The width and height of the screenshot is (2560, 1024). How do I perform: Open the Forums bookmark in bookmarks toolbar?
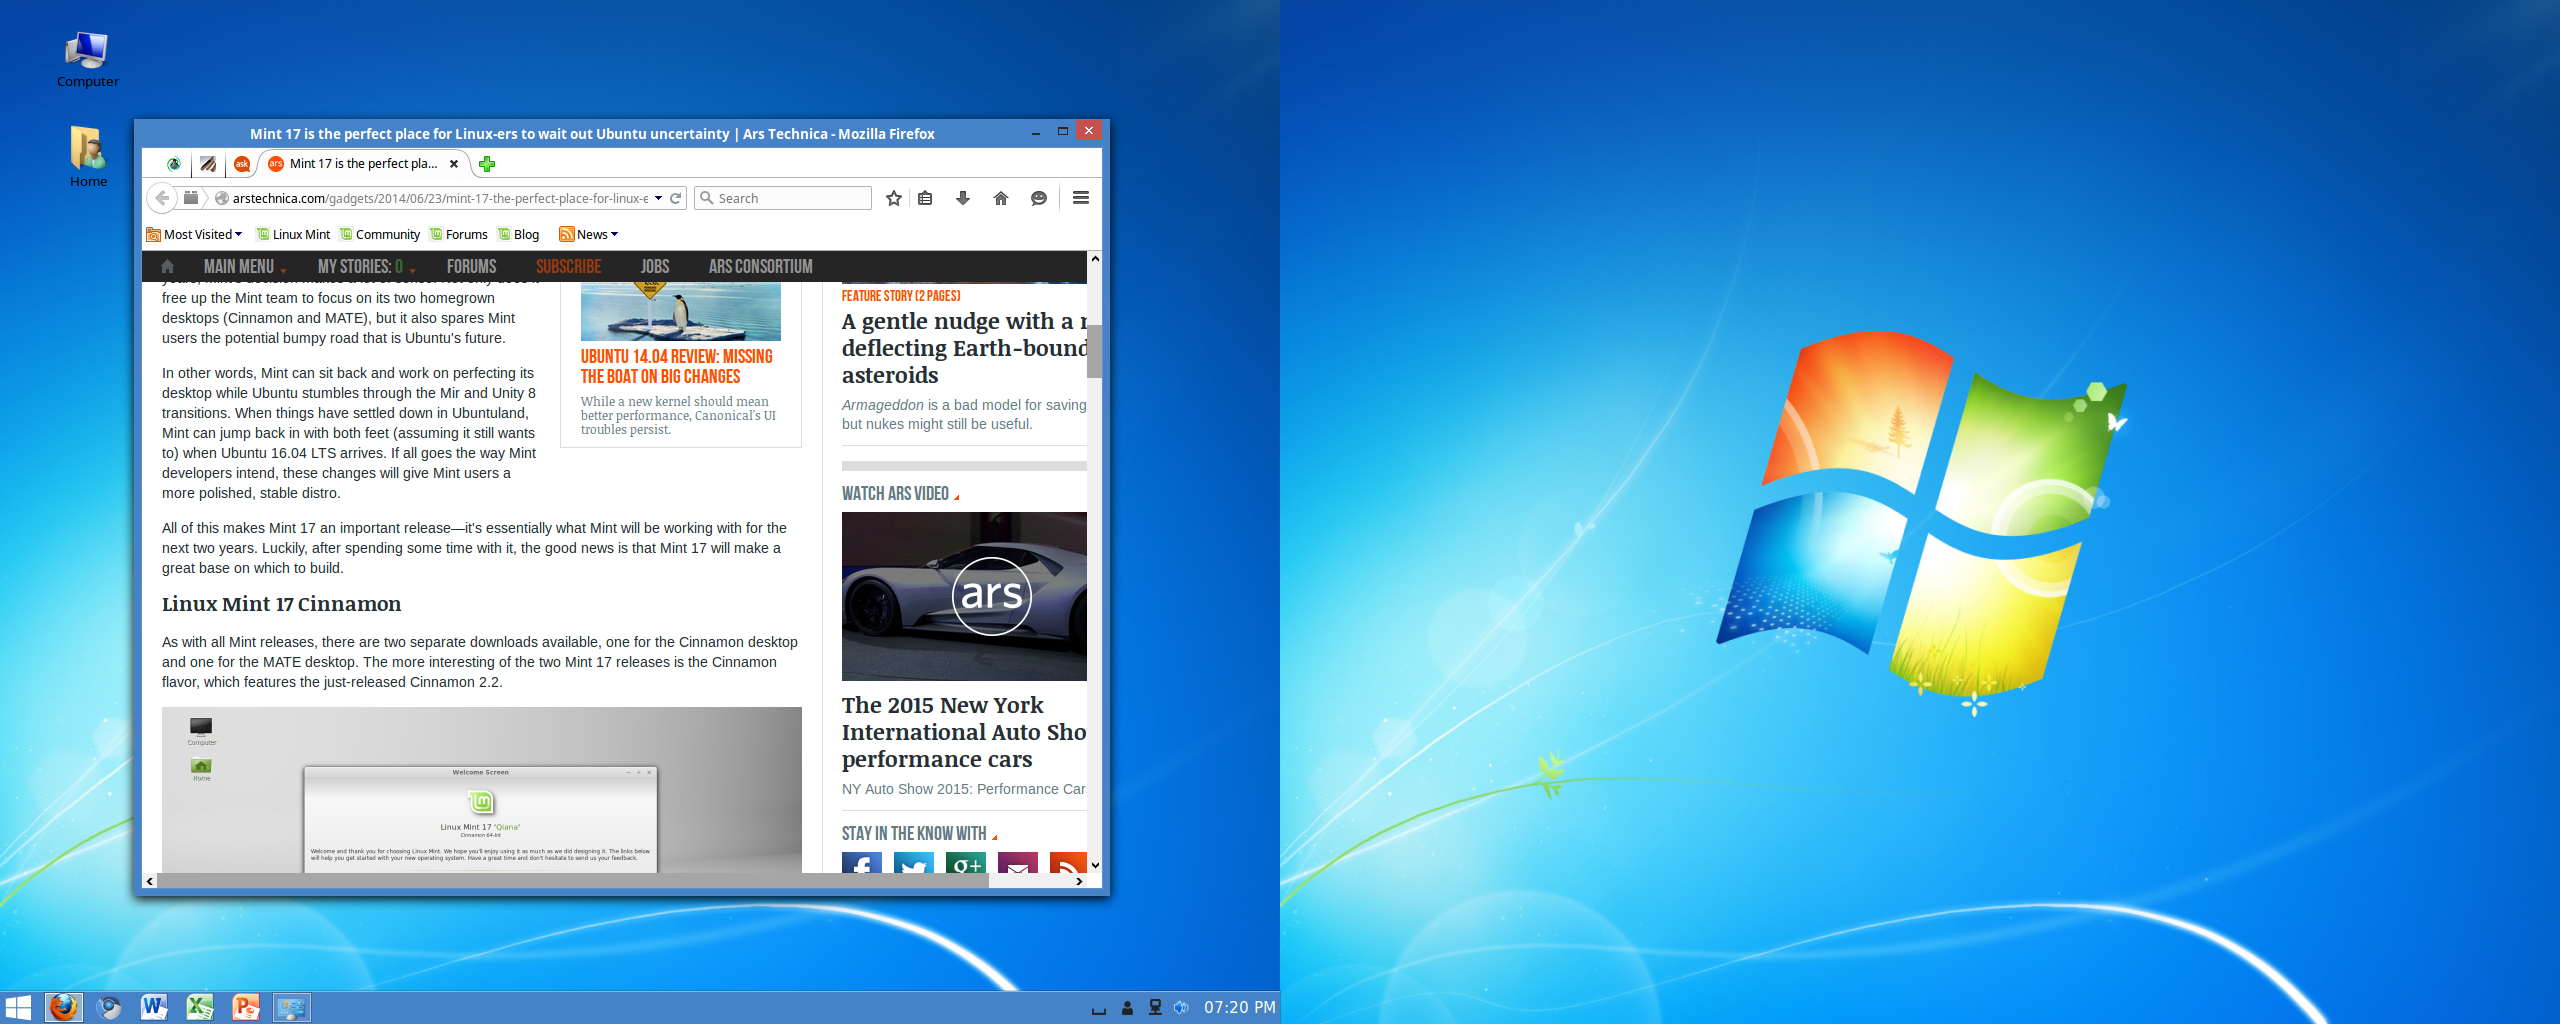[x=459, y=234]
